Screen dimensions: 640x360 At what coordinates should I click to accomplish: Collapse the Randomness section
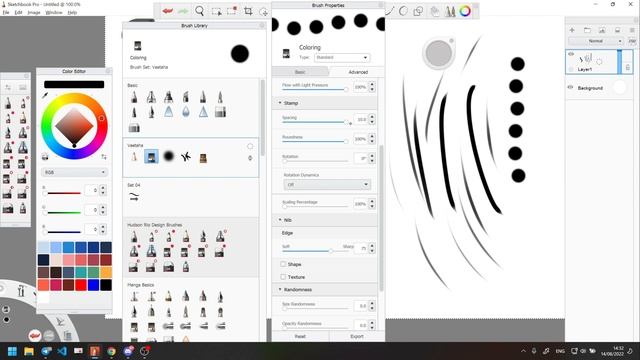(x=280, y=289)
